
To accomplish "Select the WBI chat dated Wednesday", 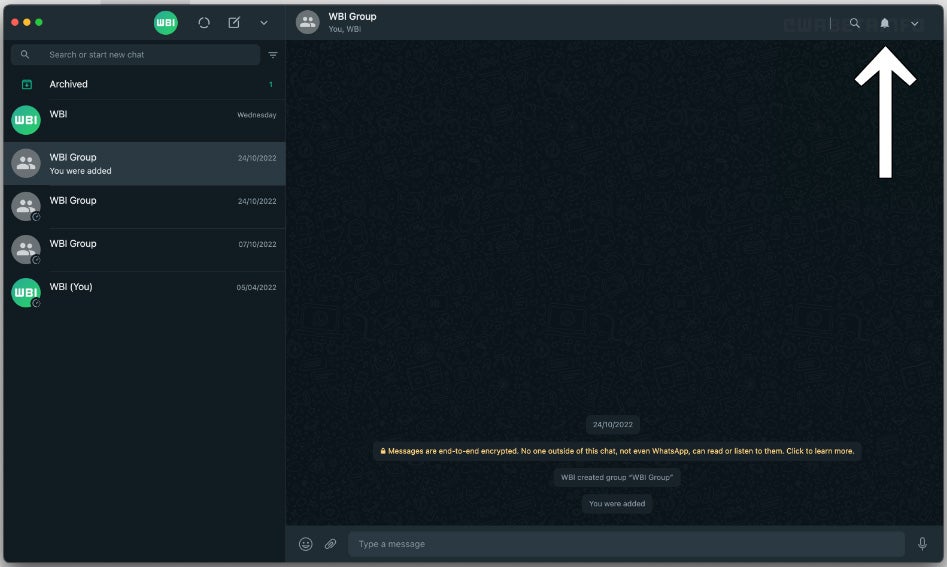I will [144, 120].
